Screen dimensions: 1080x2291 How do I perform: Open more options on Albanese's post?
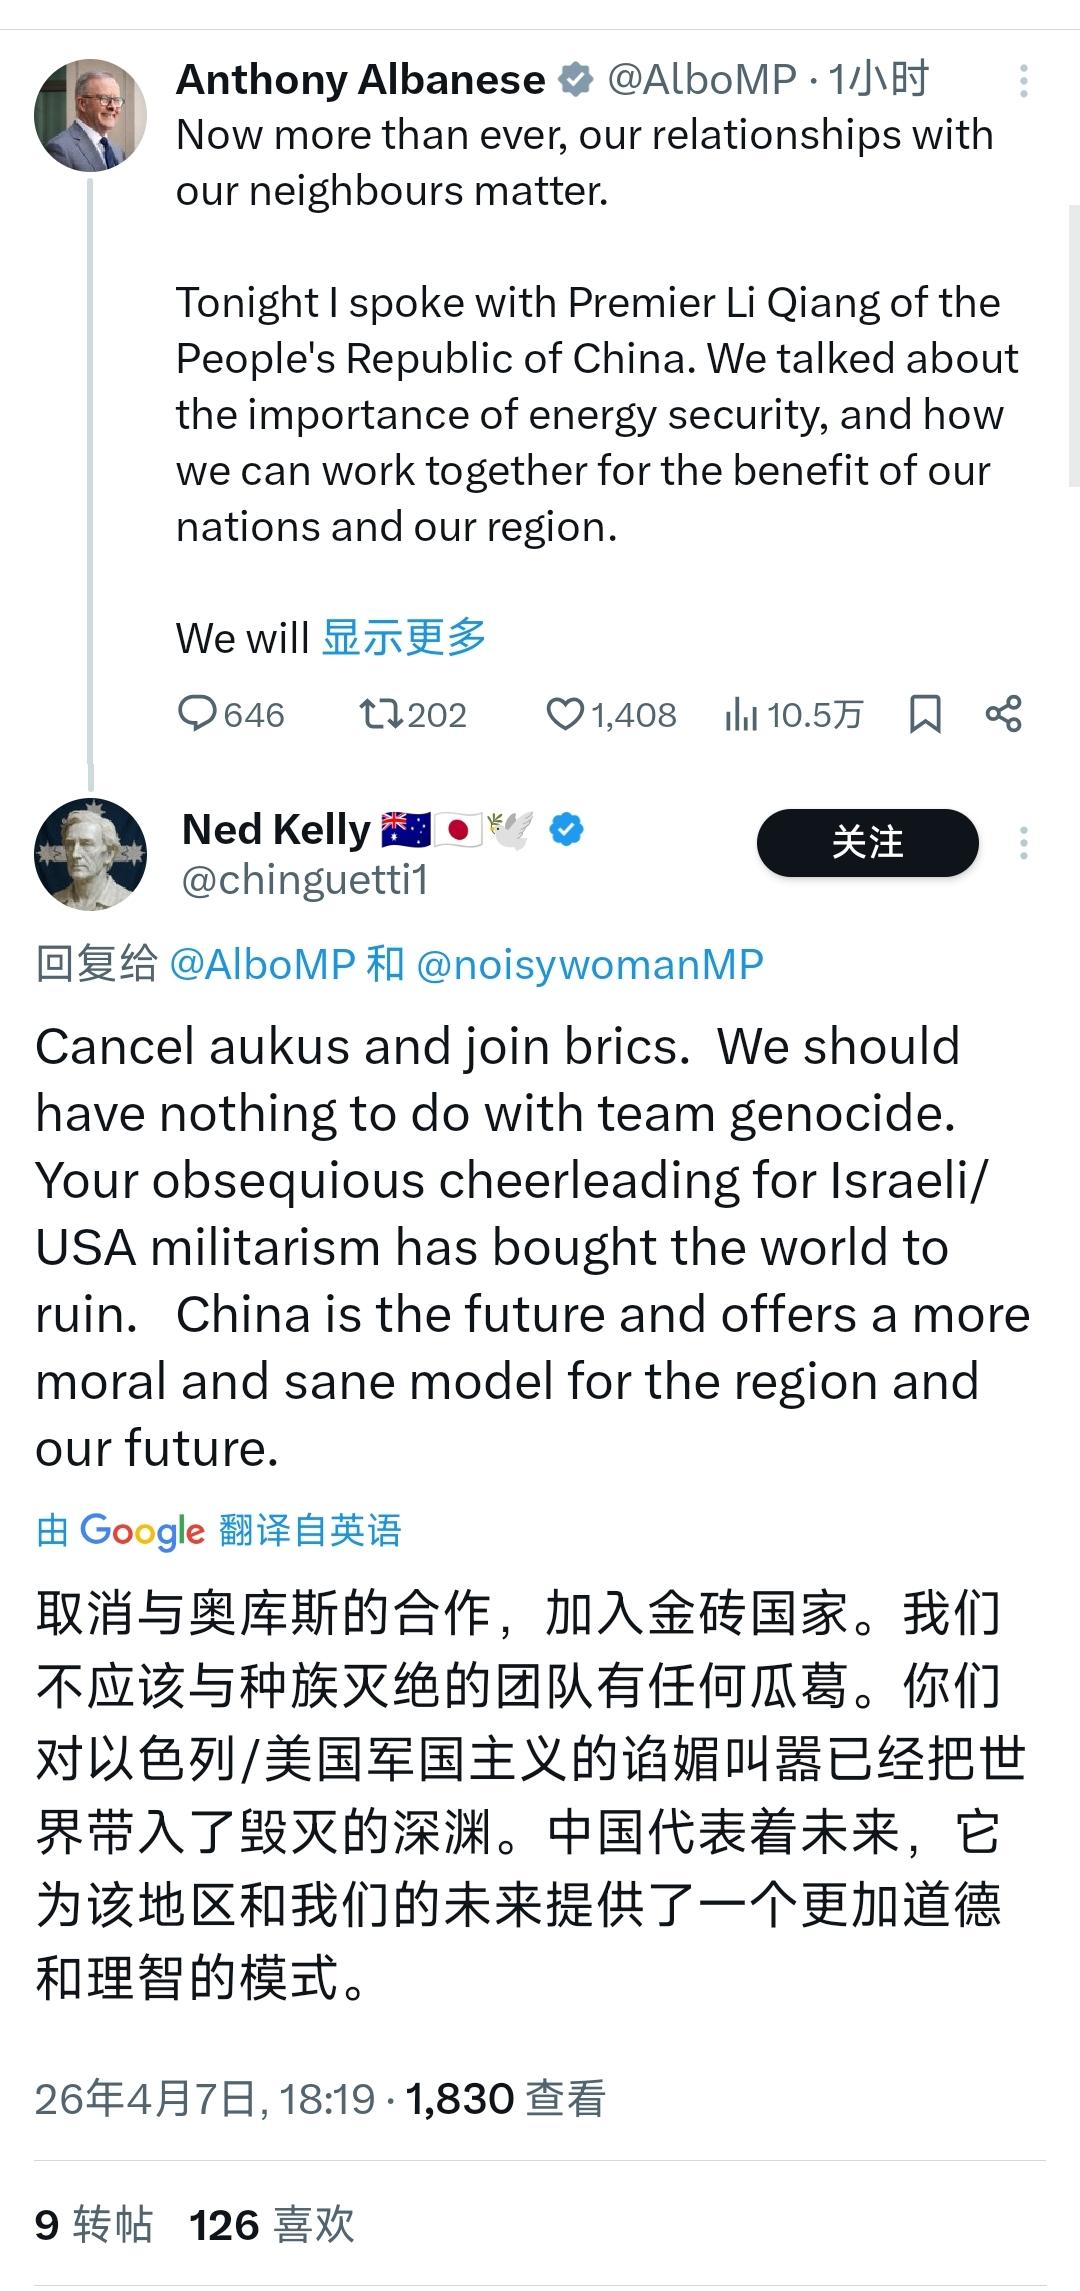click(x=1023, y=81)
